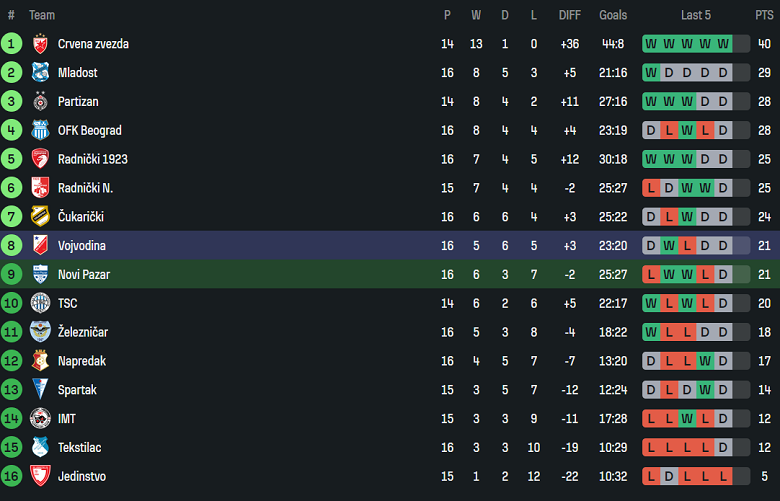Click the OFK Beograd team logo
780x501 pixels.
coord(40,131)
